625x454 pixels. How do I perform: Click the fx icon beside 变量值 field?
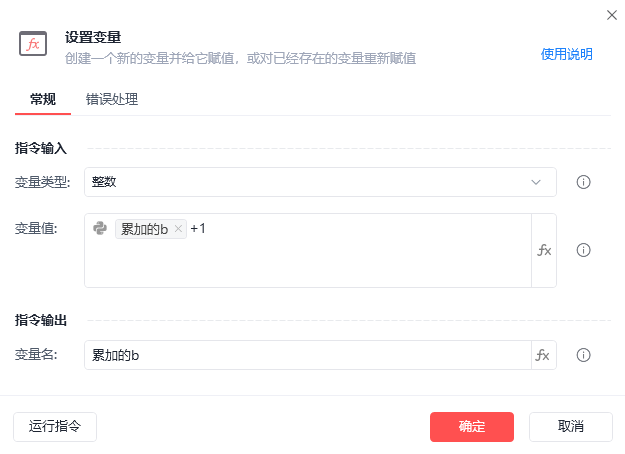tap(544, 250)
